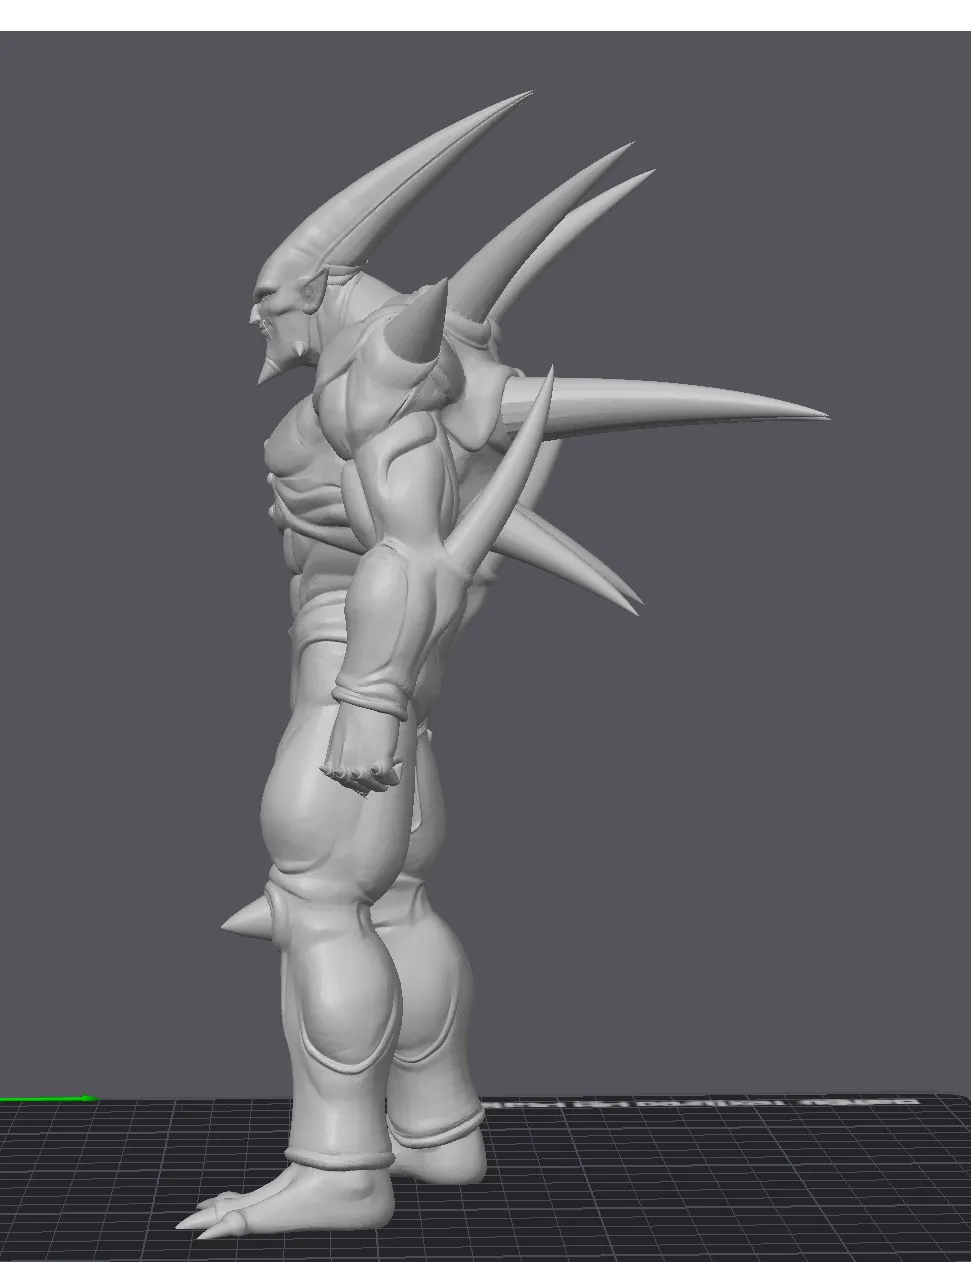Image resolution: width=971 pixels, height=1262 pixels.
Task: Click the wrist band above the fist
Action: 370,694
